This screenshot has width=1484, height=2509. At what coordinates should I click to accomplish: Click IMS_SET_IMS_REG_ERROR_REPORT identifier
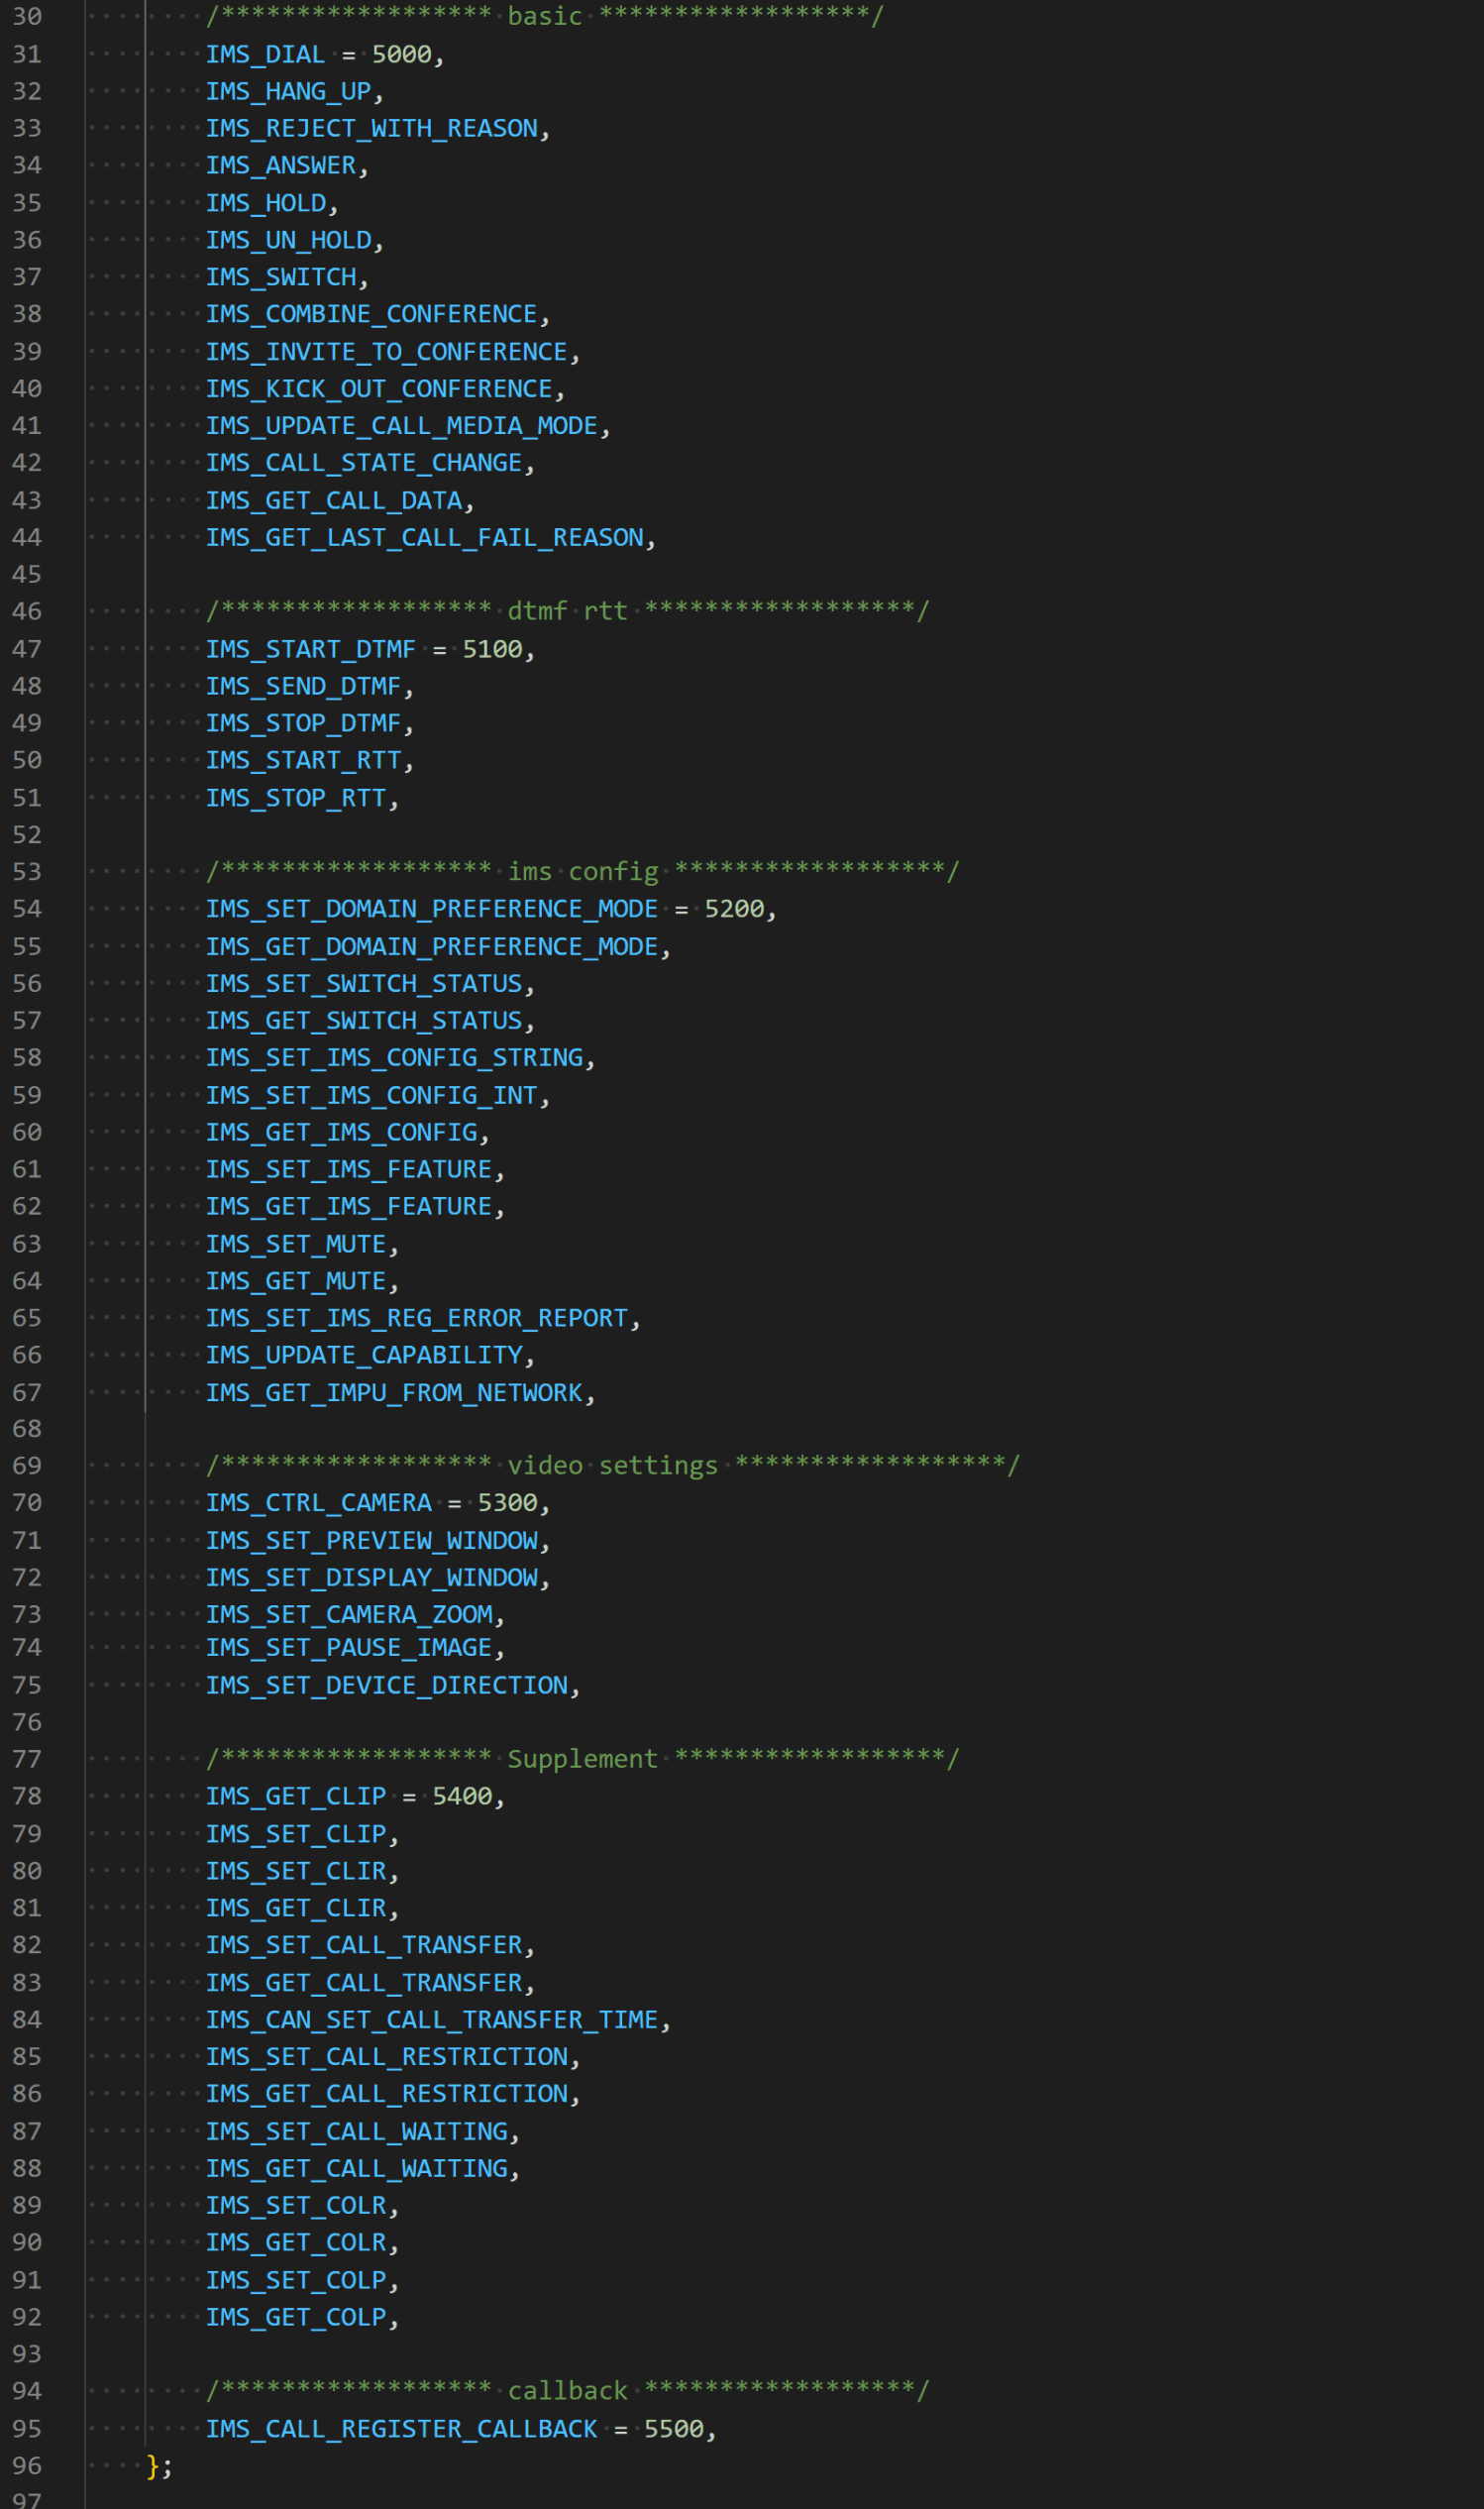[x=417, y=1319]
